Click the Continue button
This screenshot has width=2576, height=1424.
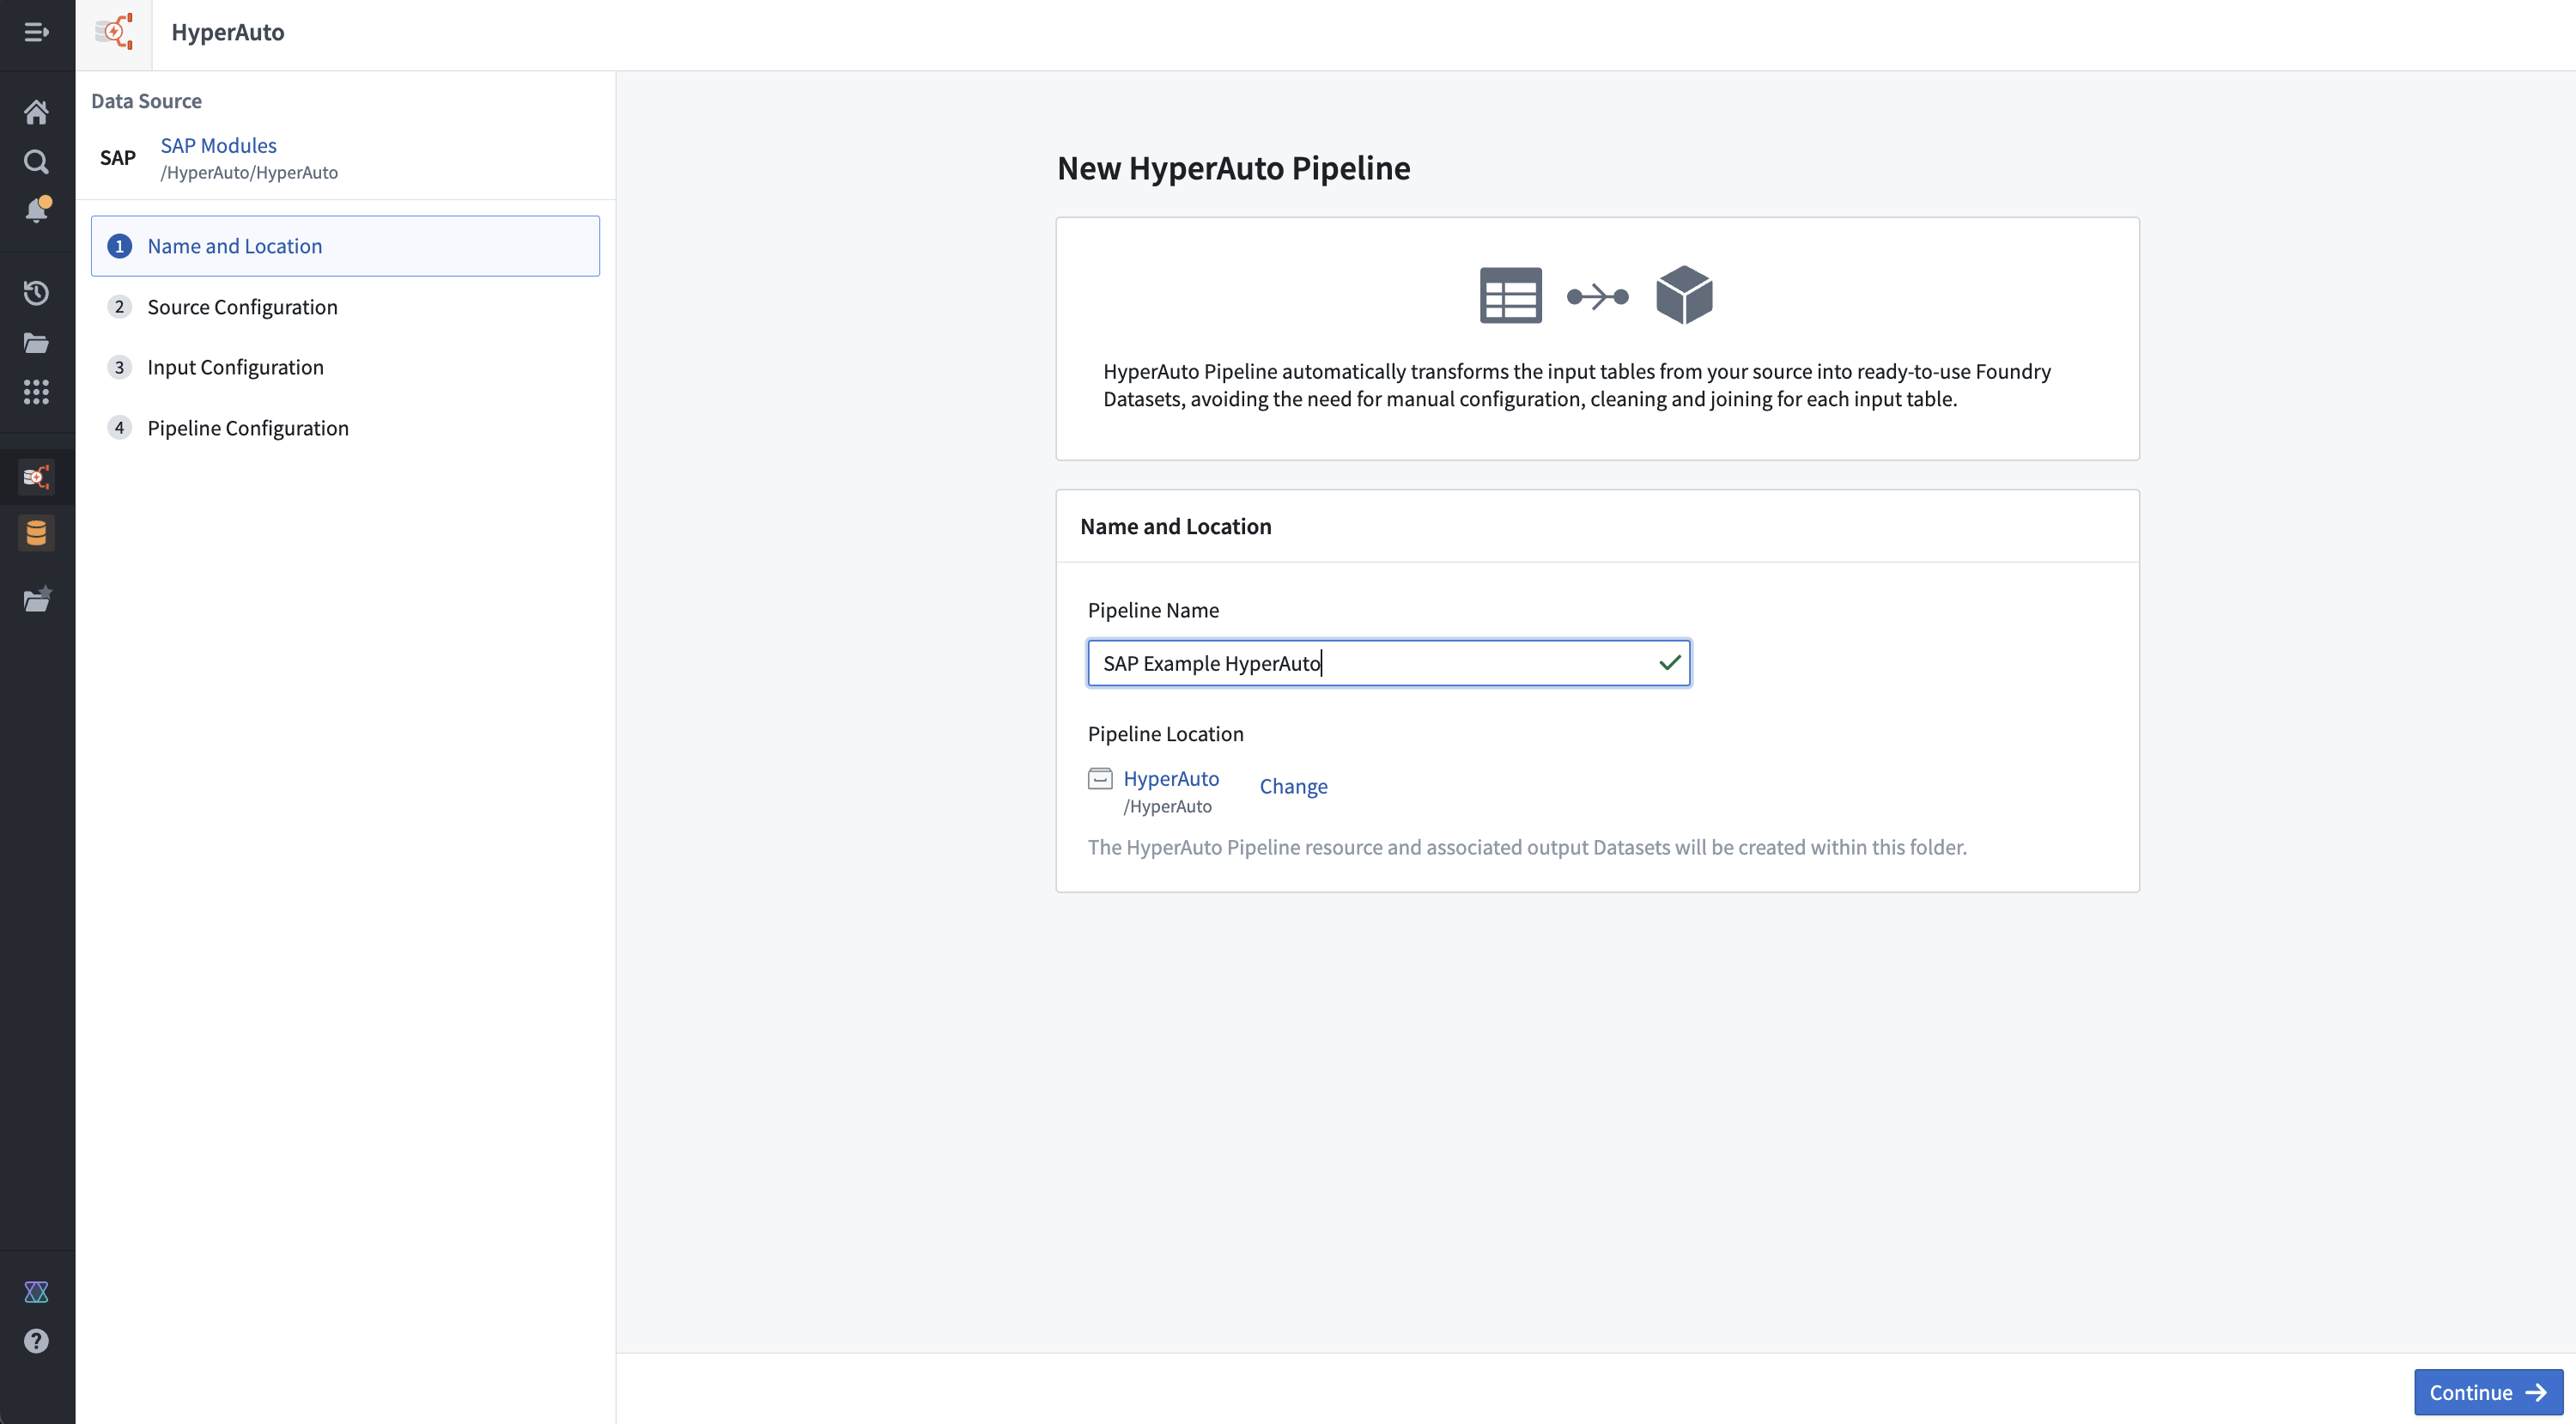[2488, 1392]
